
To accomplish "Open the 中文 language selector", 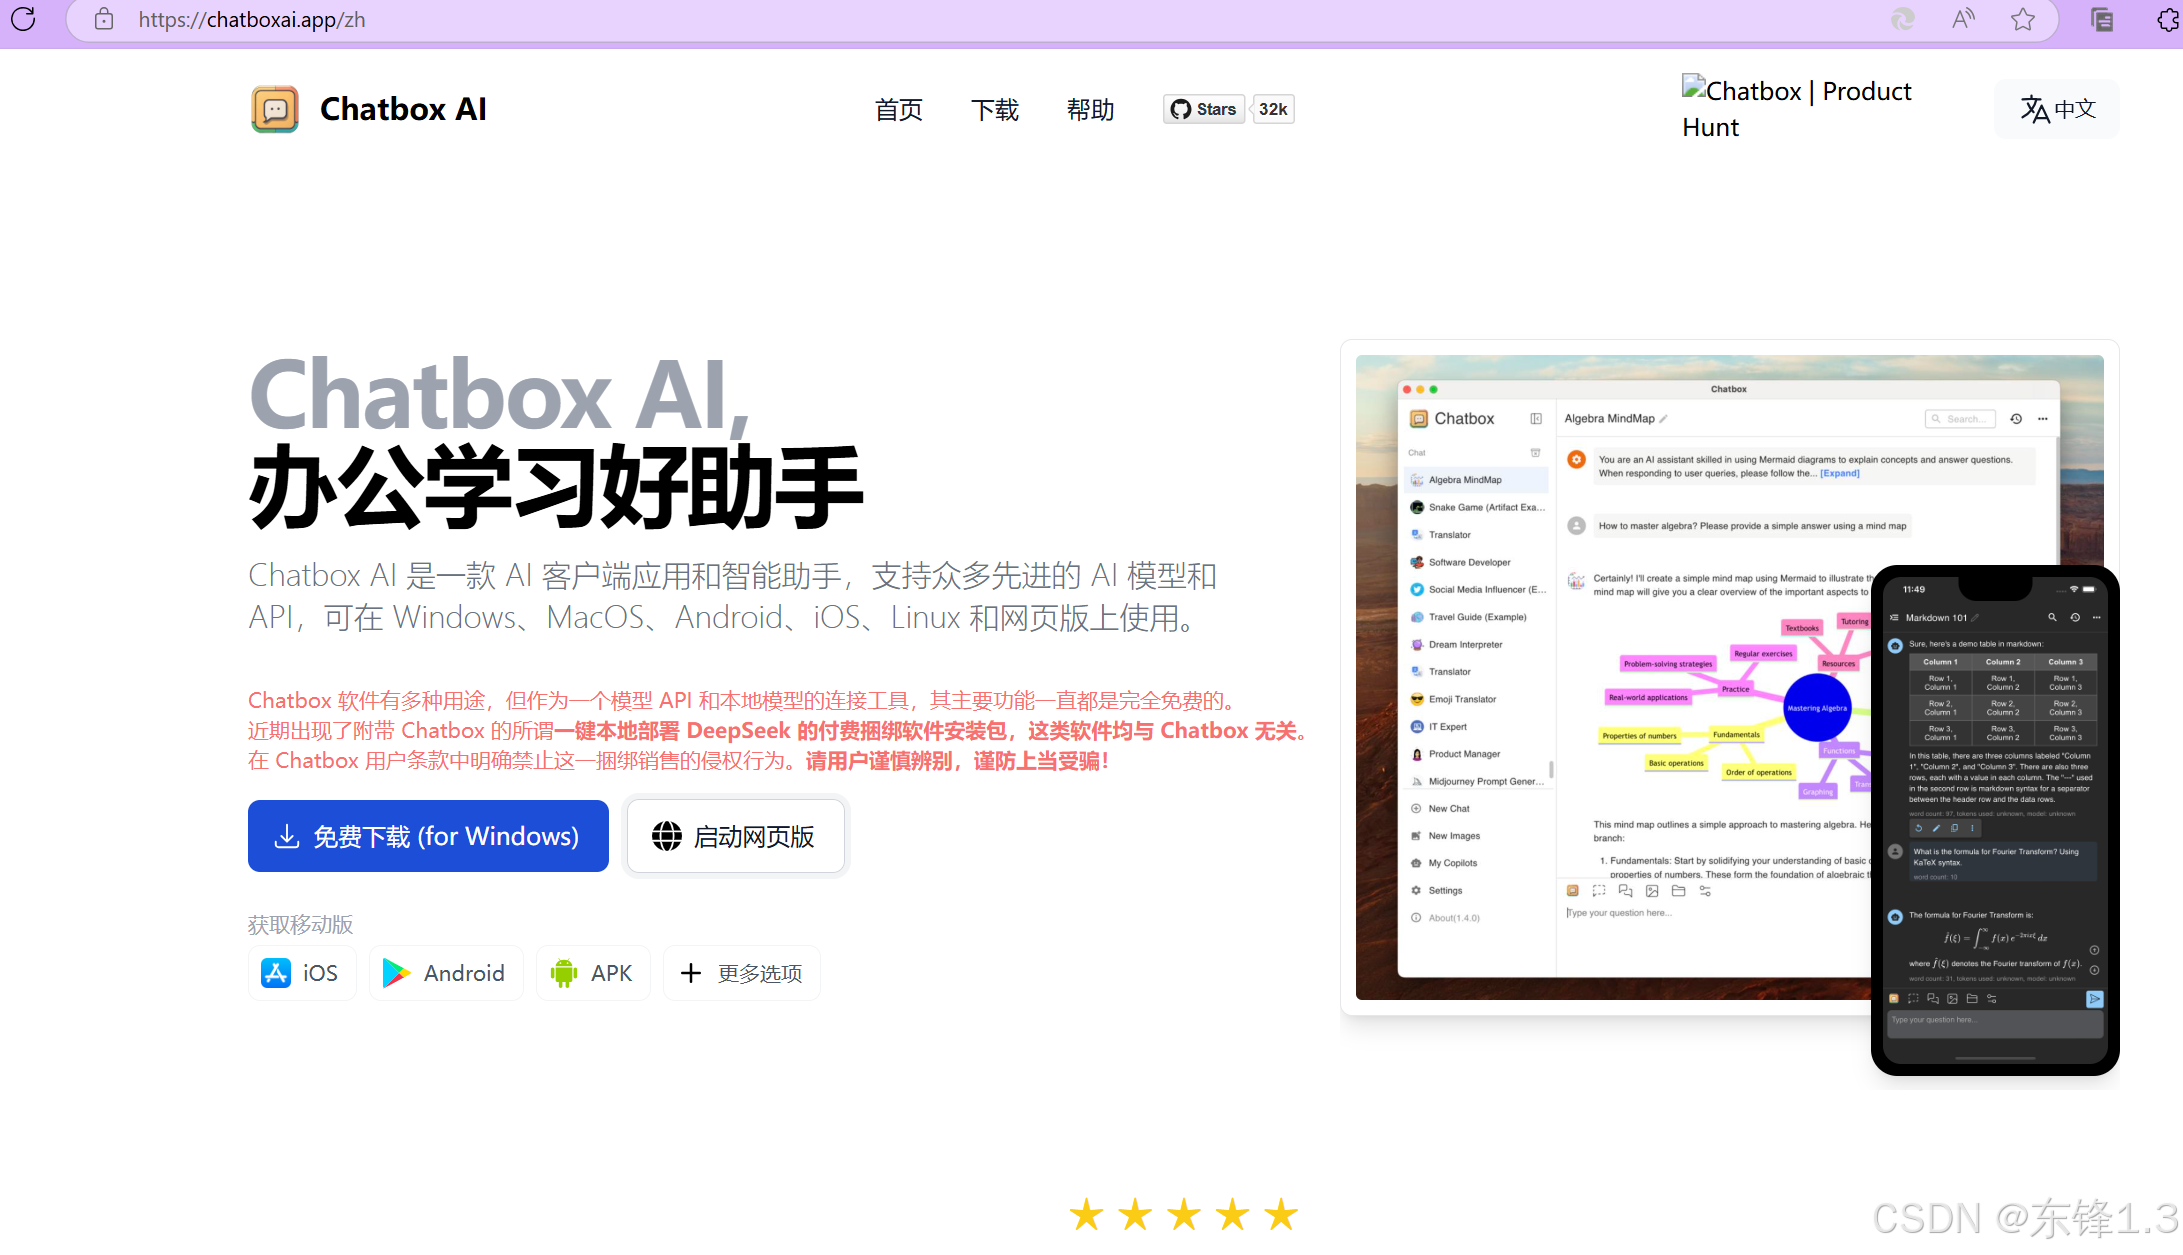I will [2057, 109].
